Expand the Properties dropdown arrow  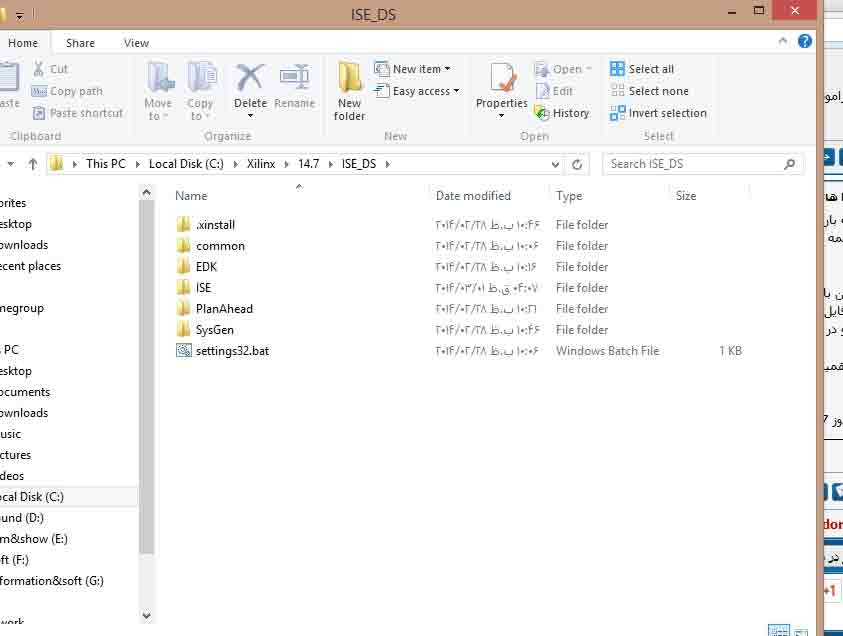[x=502, y=116]
